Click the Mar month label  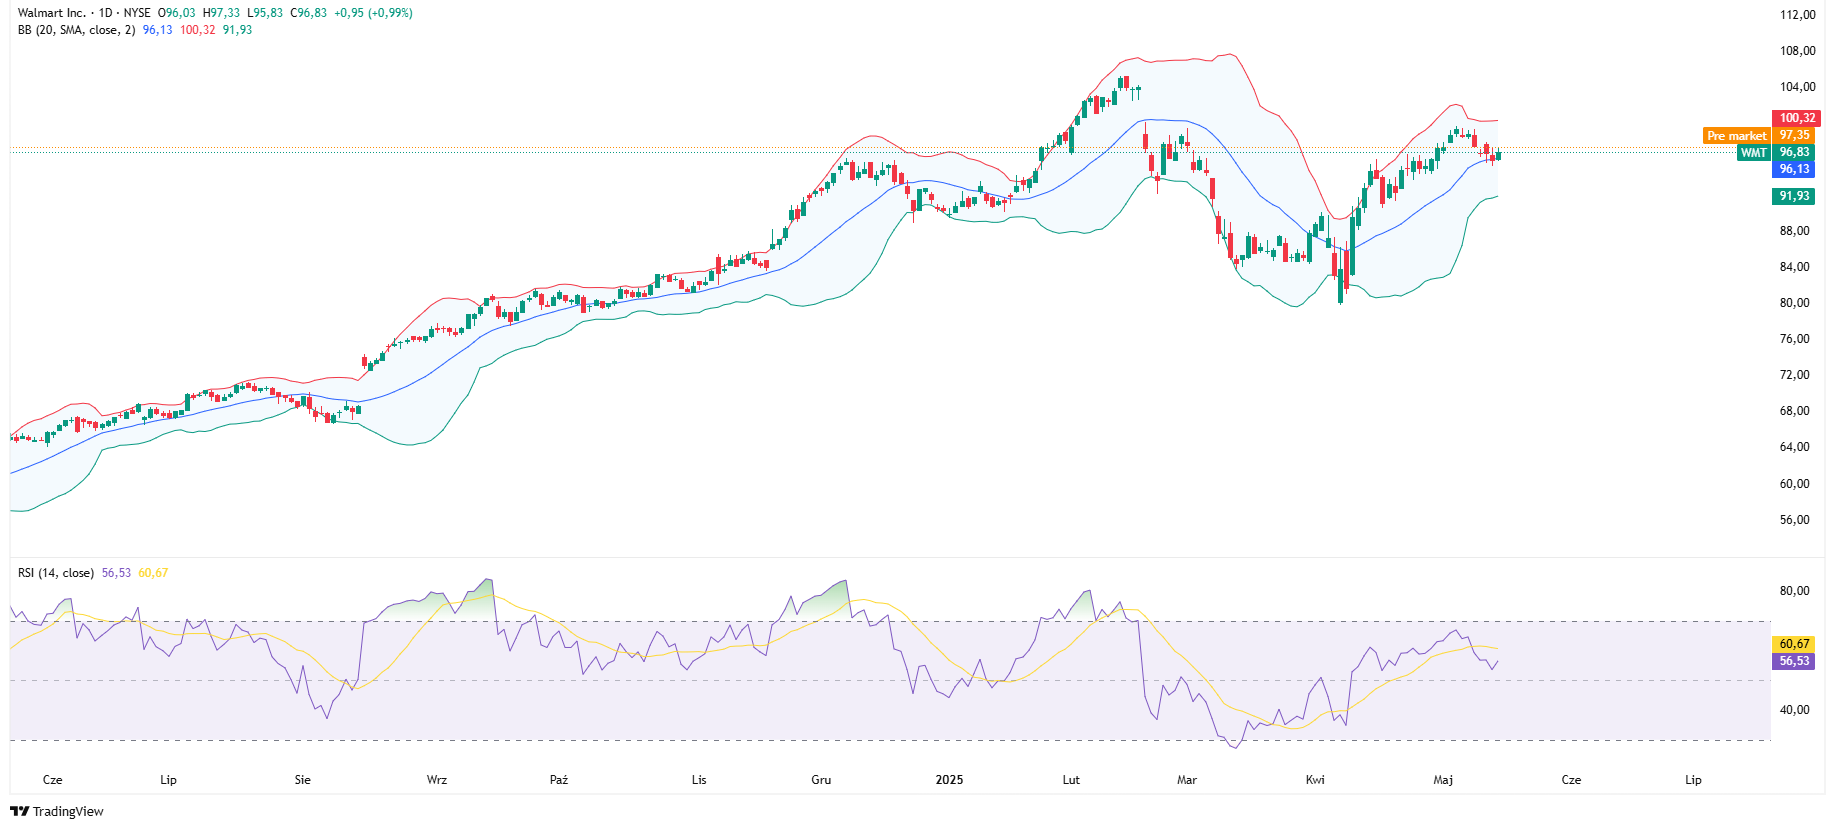(x=1187, y=780)
